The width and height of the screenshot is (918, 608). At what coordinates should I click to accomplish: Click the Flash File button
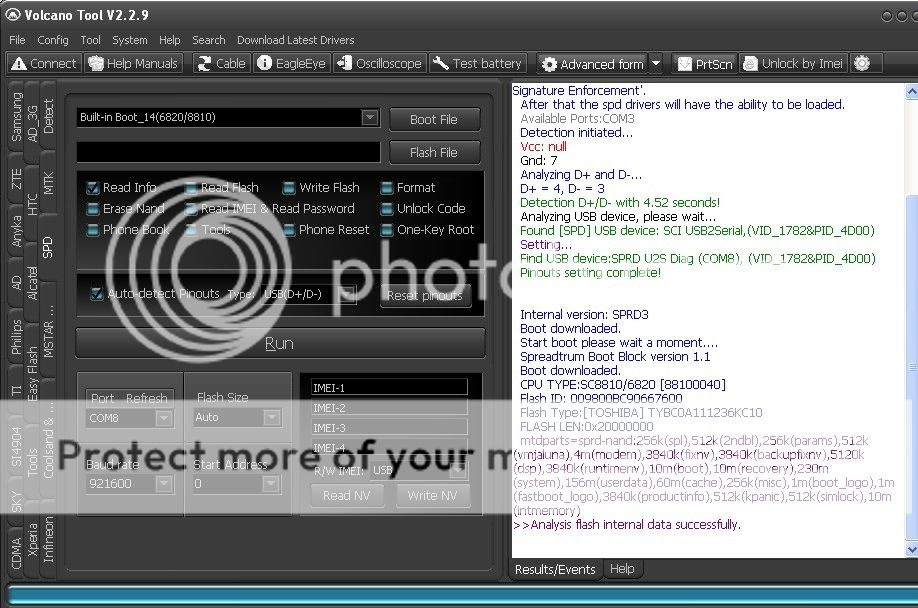[x=434, y=153]
